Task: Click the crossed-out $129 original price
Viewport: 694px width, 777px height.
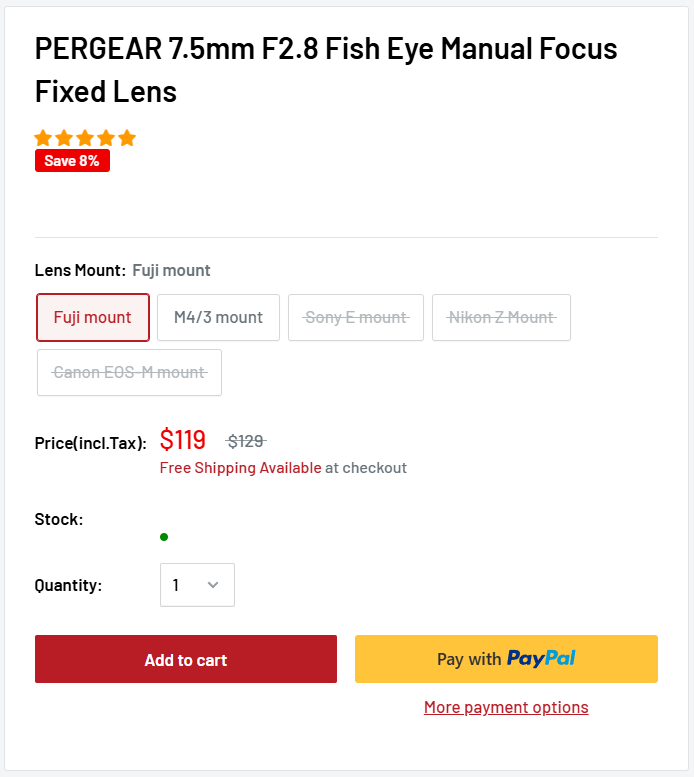Action: [x=246, y=441]
